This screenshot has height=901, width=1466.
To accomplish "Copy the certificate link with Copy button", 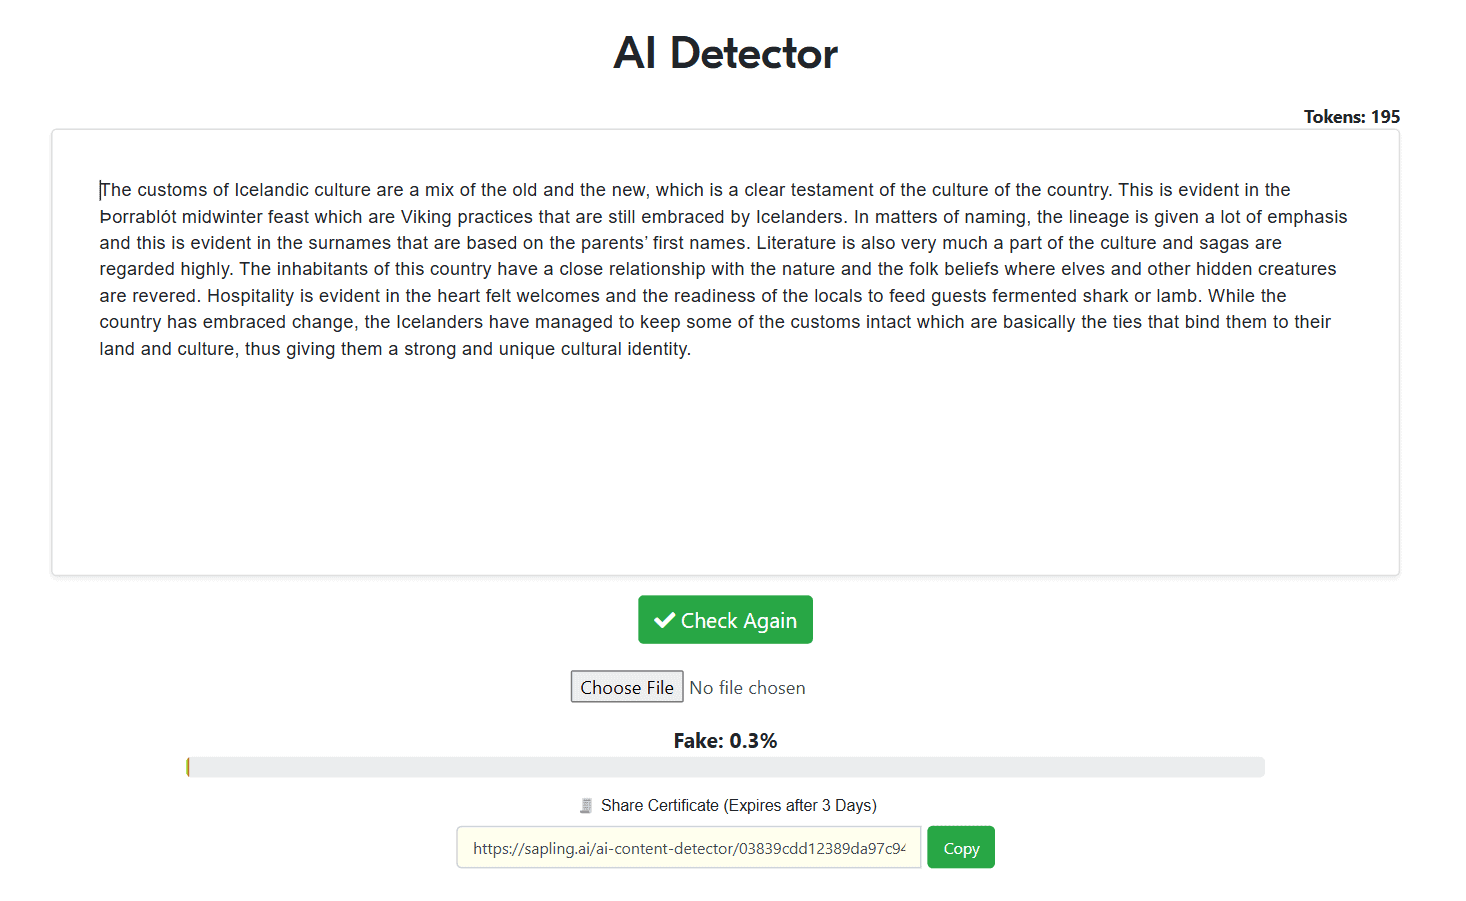I will [960, 848].
